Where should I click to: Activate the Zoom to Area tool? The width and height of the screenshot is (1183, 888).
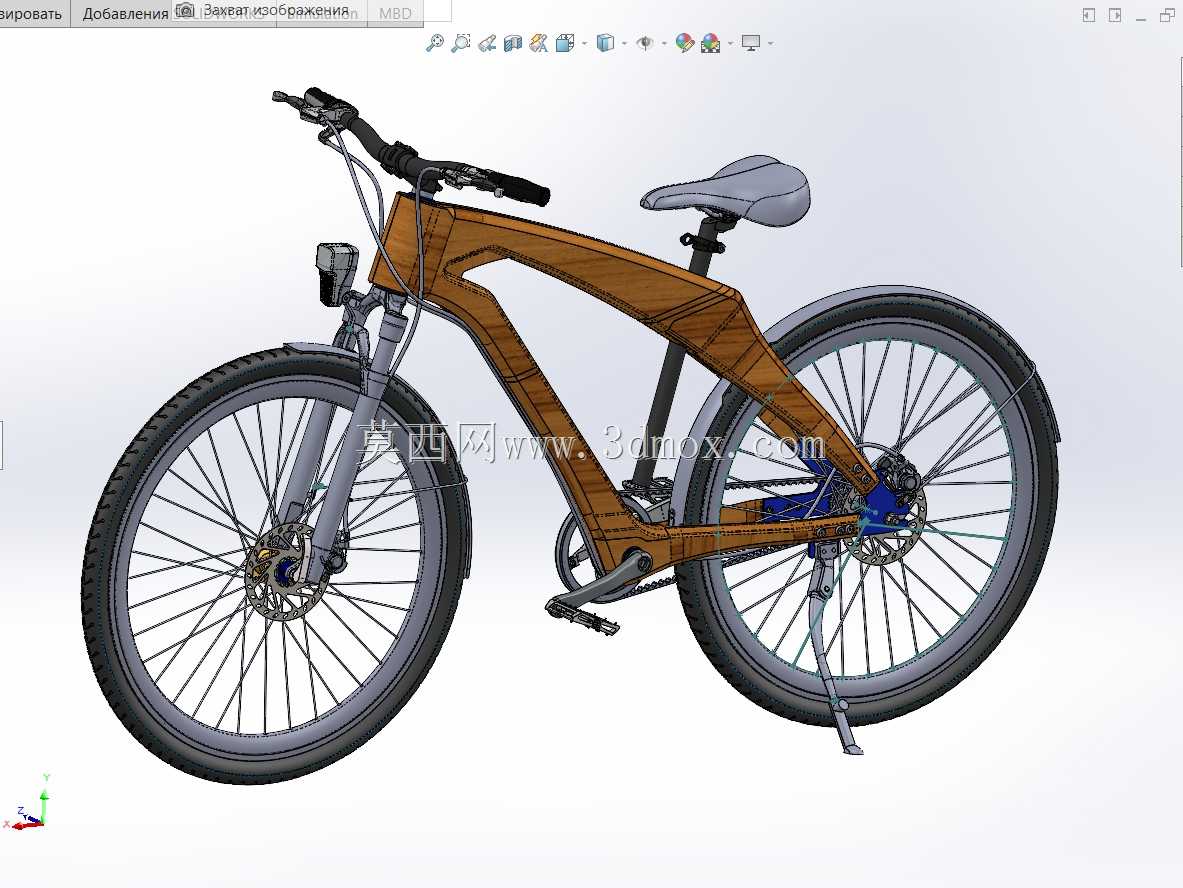[460, 43]
